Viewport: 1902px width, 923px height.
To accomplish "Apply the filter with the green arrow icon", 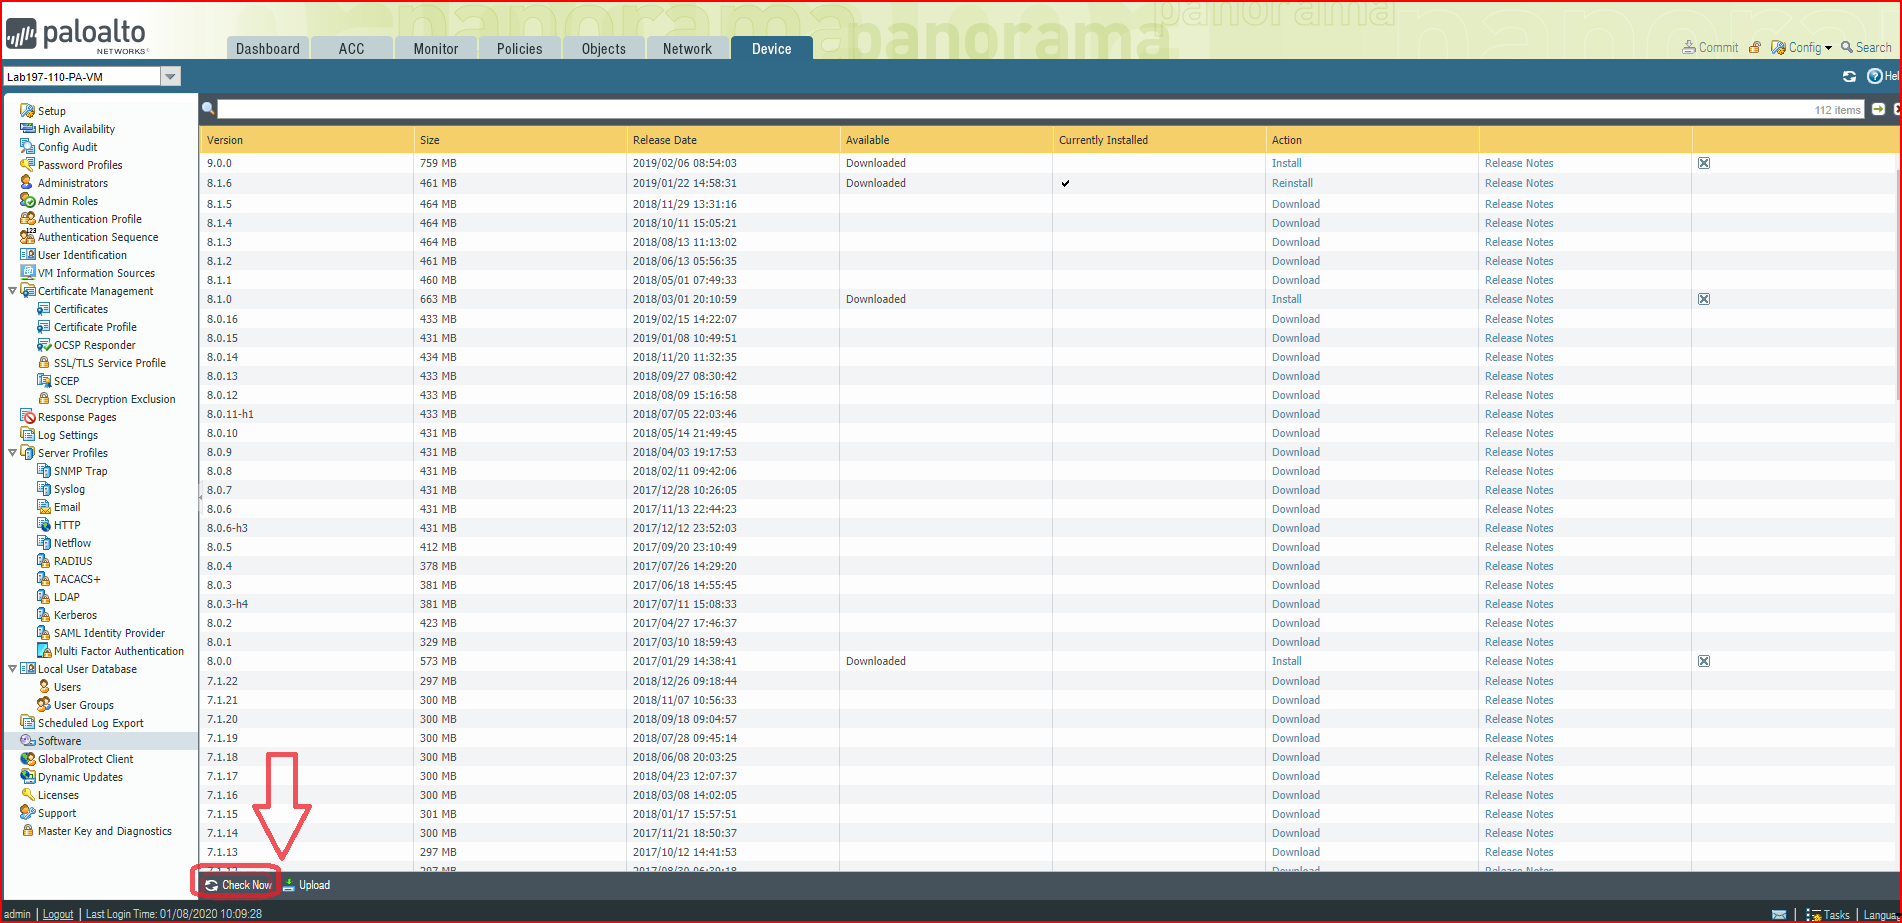I will (1880, 110).
